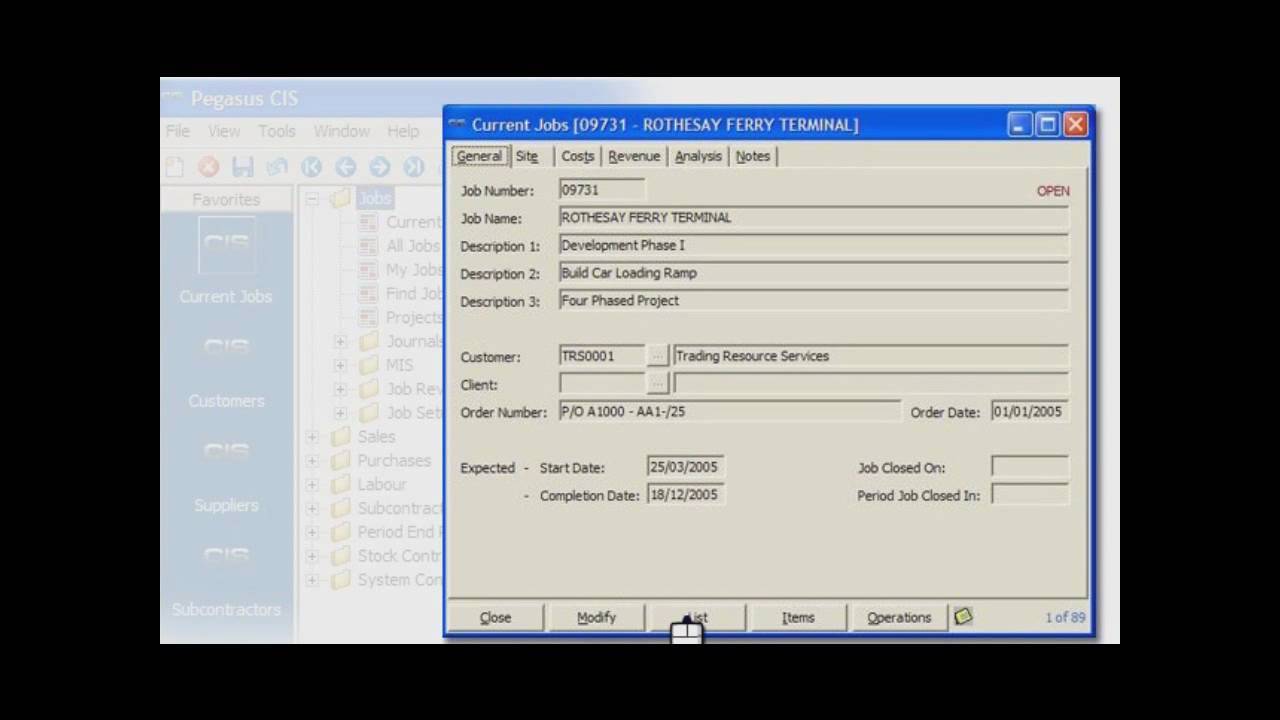
Task: Go to previous record arrow icon
Action: click(345, 167)
